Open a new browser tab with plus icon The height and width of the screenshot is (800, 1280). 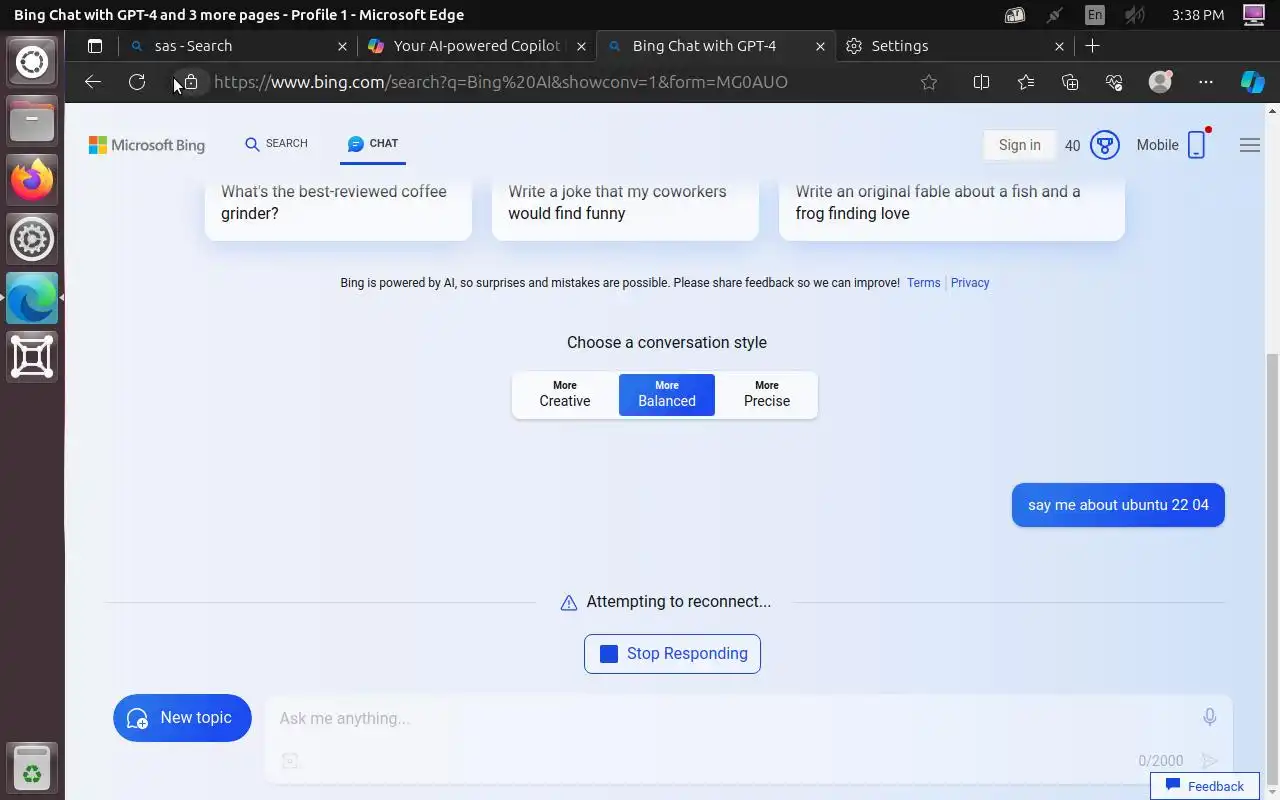pyautogui.click(x=1092, y=46)
